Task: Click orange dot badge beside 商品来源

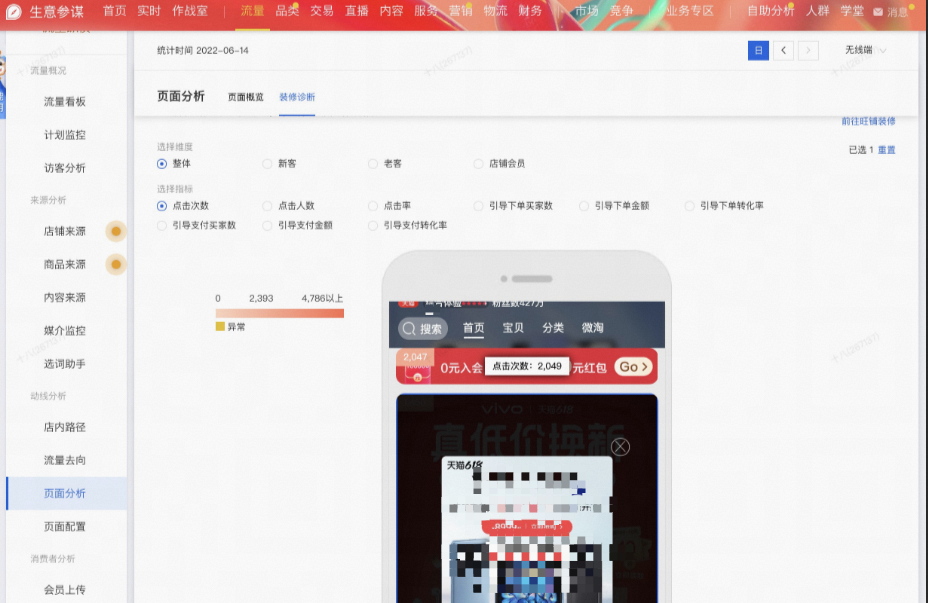Action: tap(116, 264)
